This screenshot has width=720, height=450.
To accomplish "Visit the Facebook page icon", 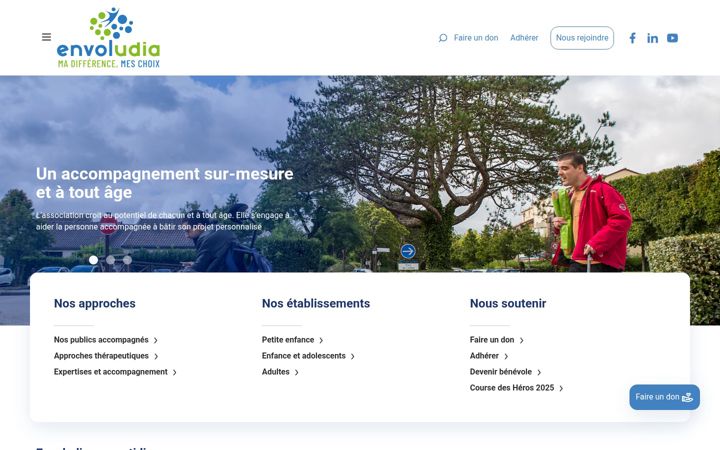I will (632, 38).
